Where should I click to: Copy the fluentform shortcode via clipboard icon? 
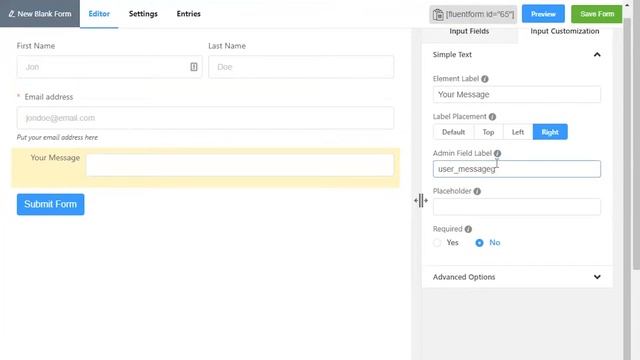click(438, 14)
